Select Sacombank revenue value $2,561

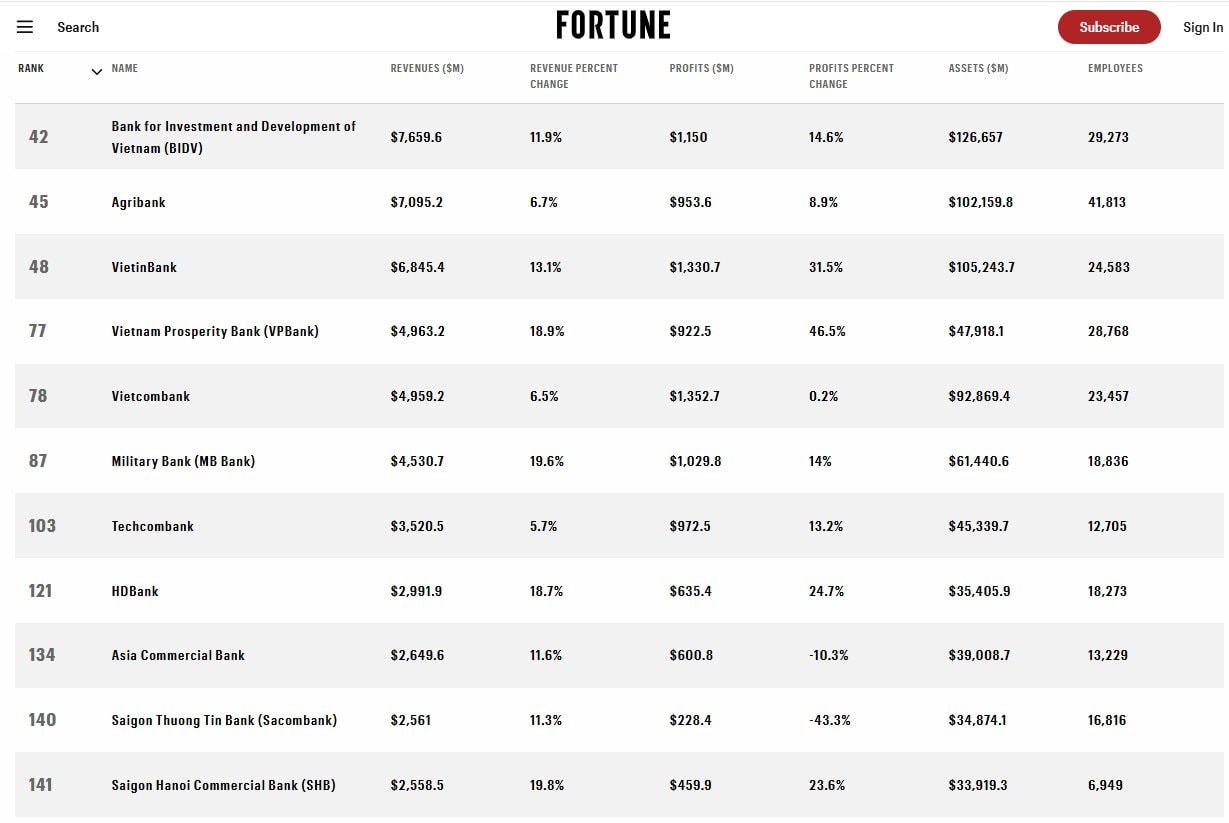point(410,720)
